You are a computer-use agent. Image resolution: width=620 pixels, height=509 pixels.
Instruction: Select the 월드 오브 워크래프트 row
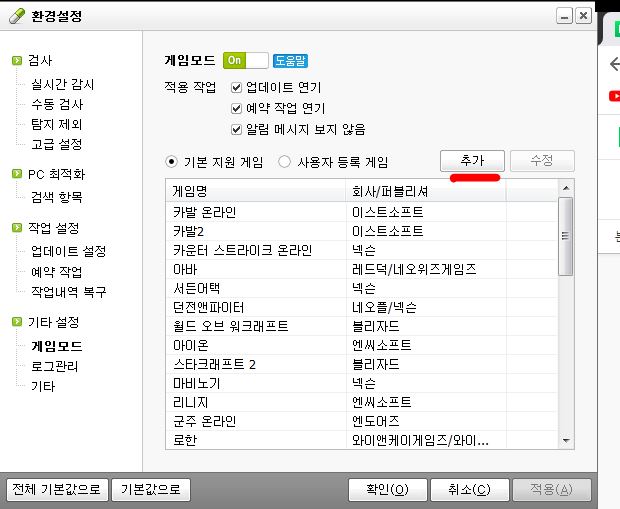[362, 326]
